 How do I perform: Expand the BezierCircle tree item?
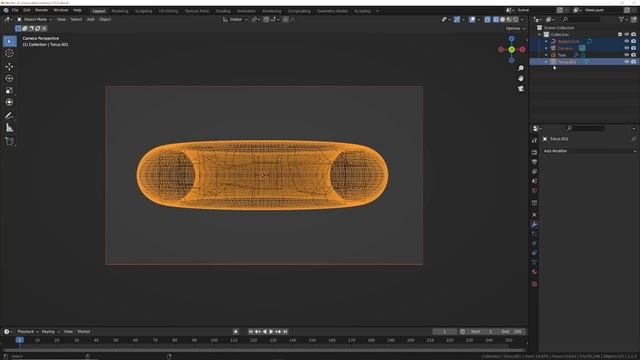coord(546,41)
